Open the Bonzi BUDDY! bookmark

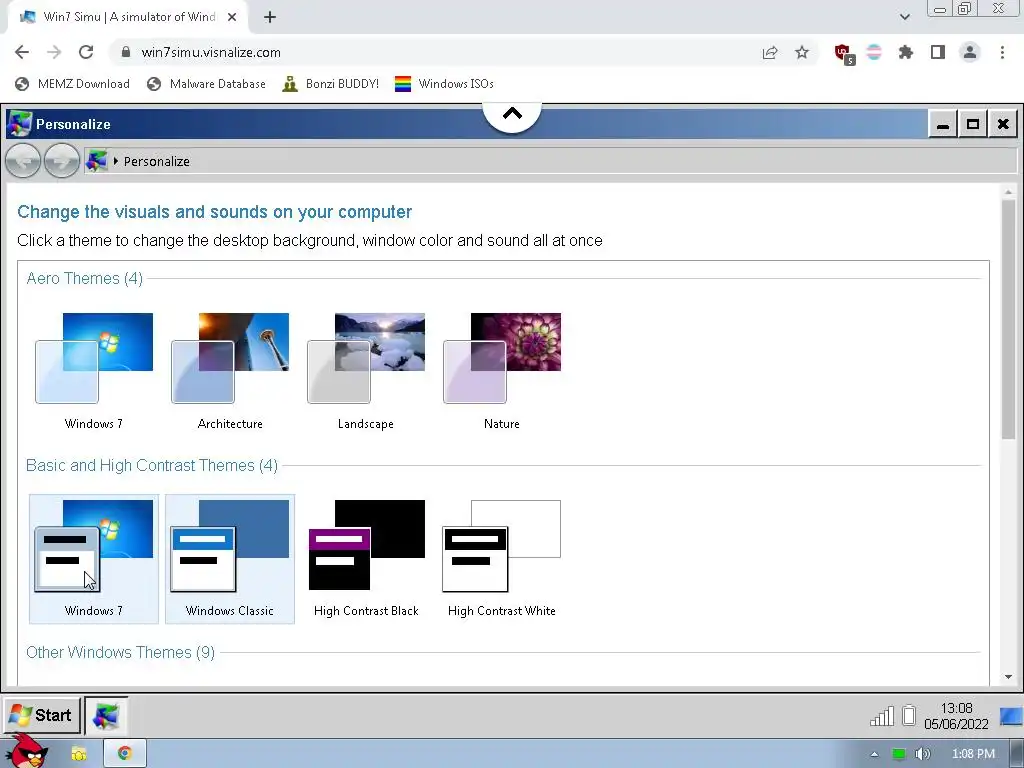tap(330, 84)
